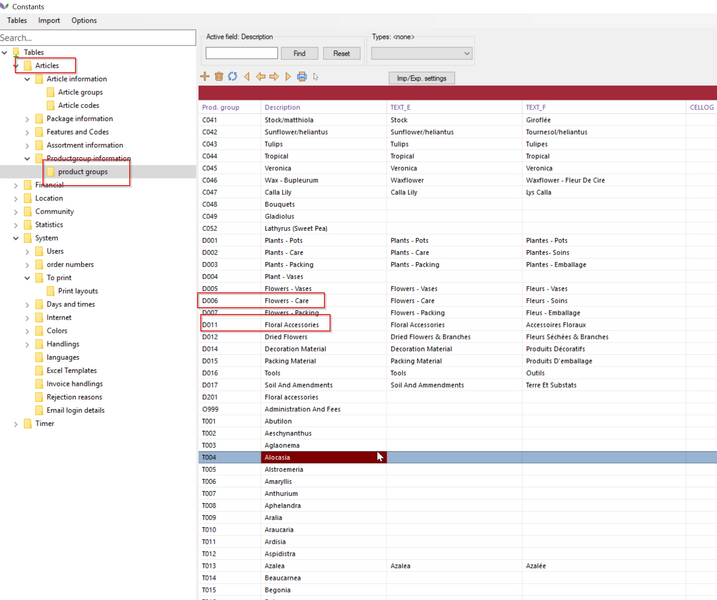Expand the Timer tree node
Screen dimensions: 717x600
pos(16,424)
